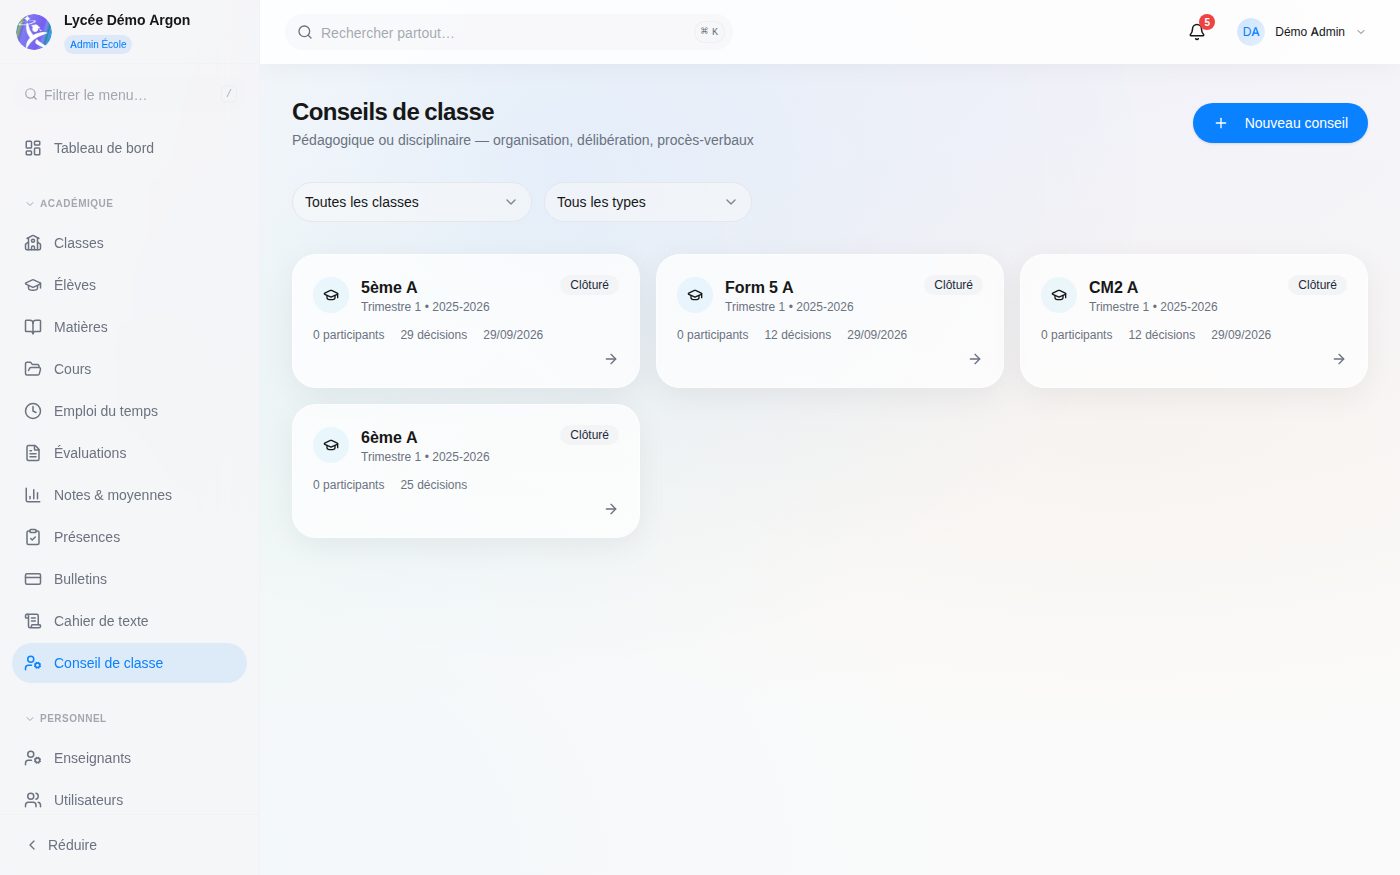Click the arrow icon on 6ème A card
Image resolution: width=1400 pixels, height=875 pixels.
611,509
